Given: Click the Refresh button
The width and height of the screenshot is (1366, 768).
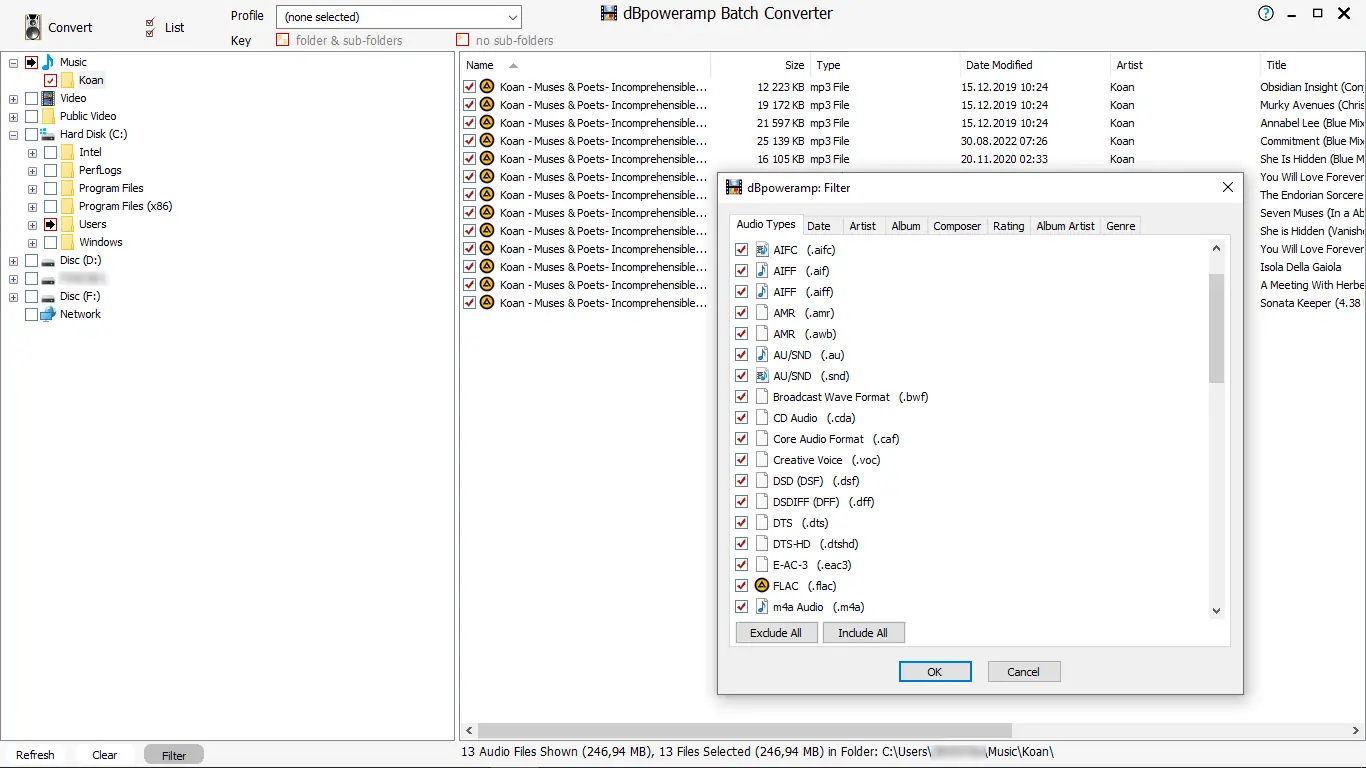Looking at the screenshot, I should [35, 755].
